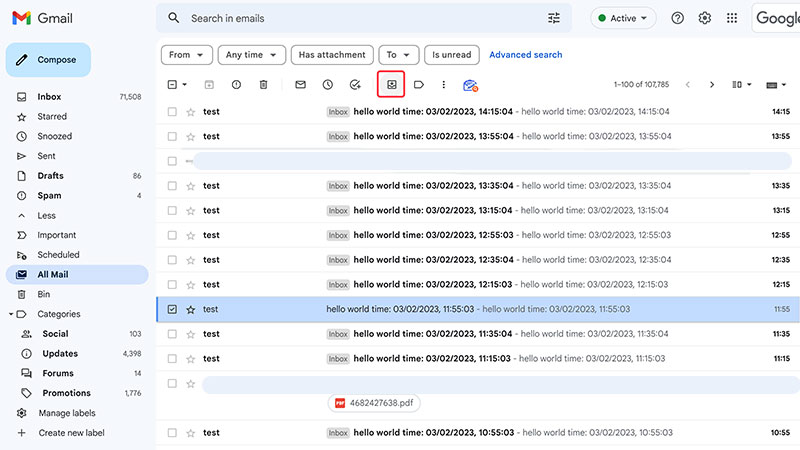
Task: Open the Any time filter dropdown
Action: point(251,55)
